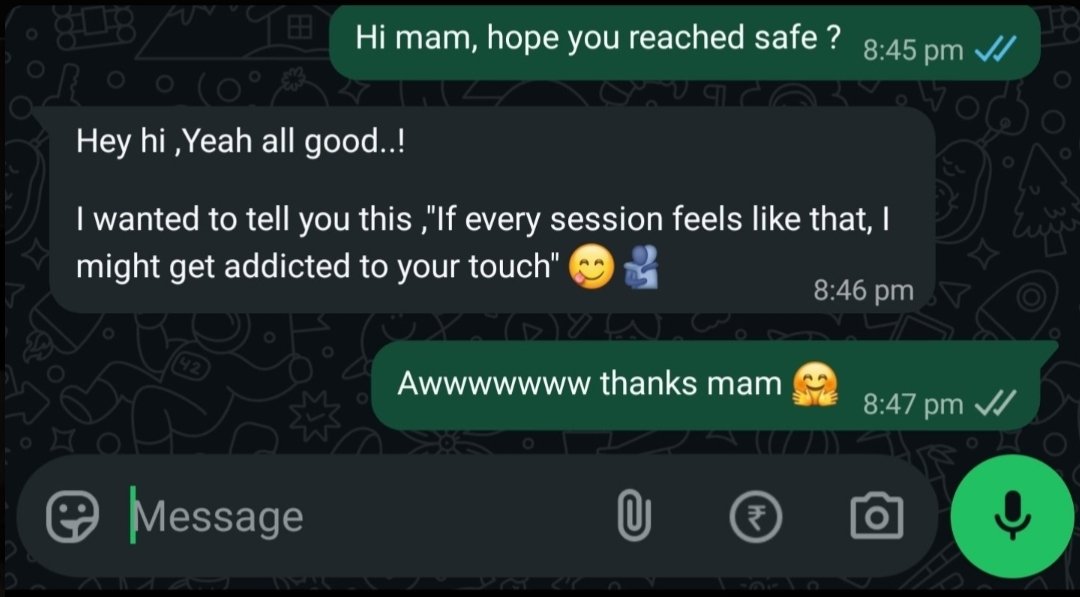Click the 8:46 pm timestamp
This screenshot has height=597, width=1080.
click(x=863, y=291)
